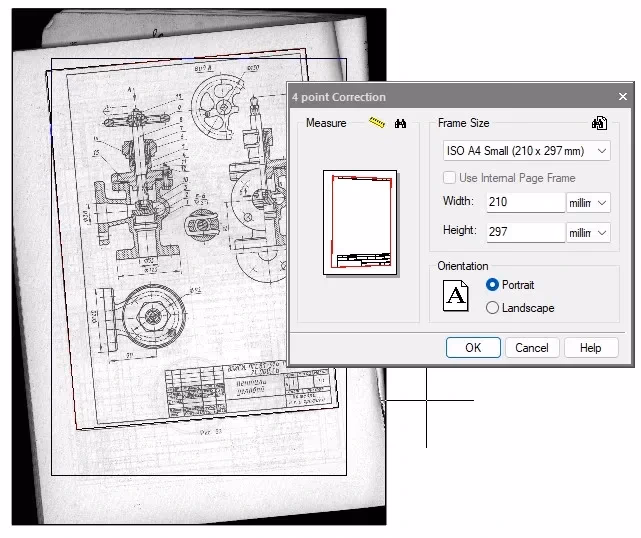
Task: Close the 4 point Correction dialog
Action: click(623, 96)
